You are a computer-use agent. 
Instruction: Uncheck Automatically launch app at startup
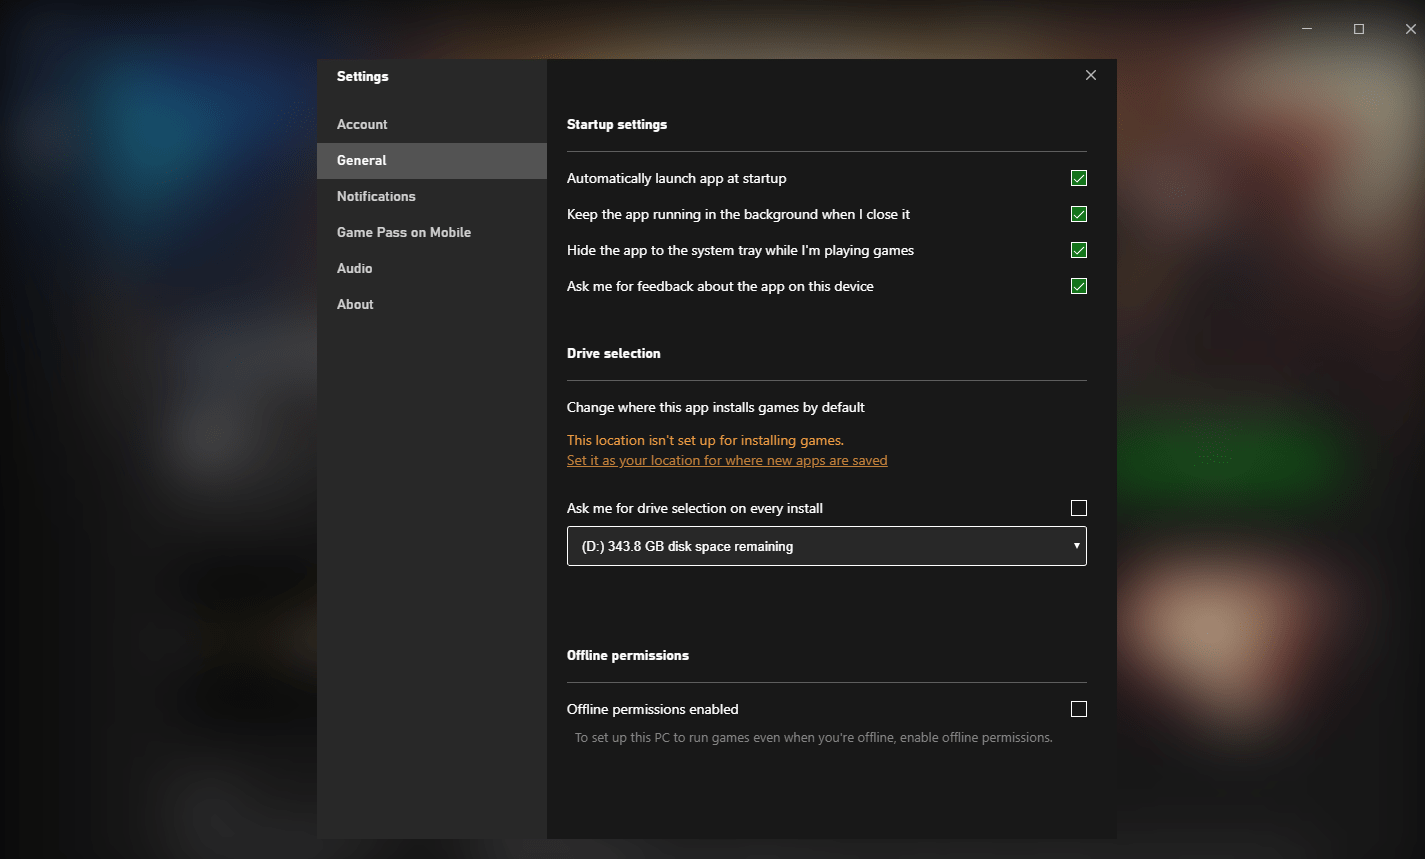[x=1078, y=178]
